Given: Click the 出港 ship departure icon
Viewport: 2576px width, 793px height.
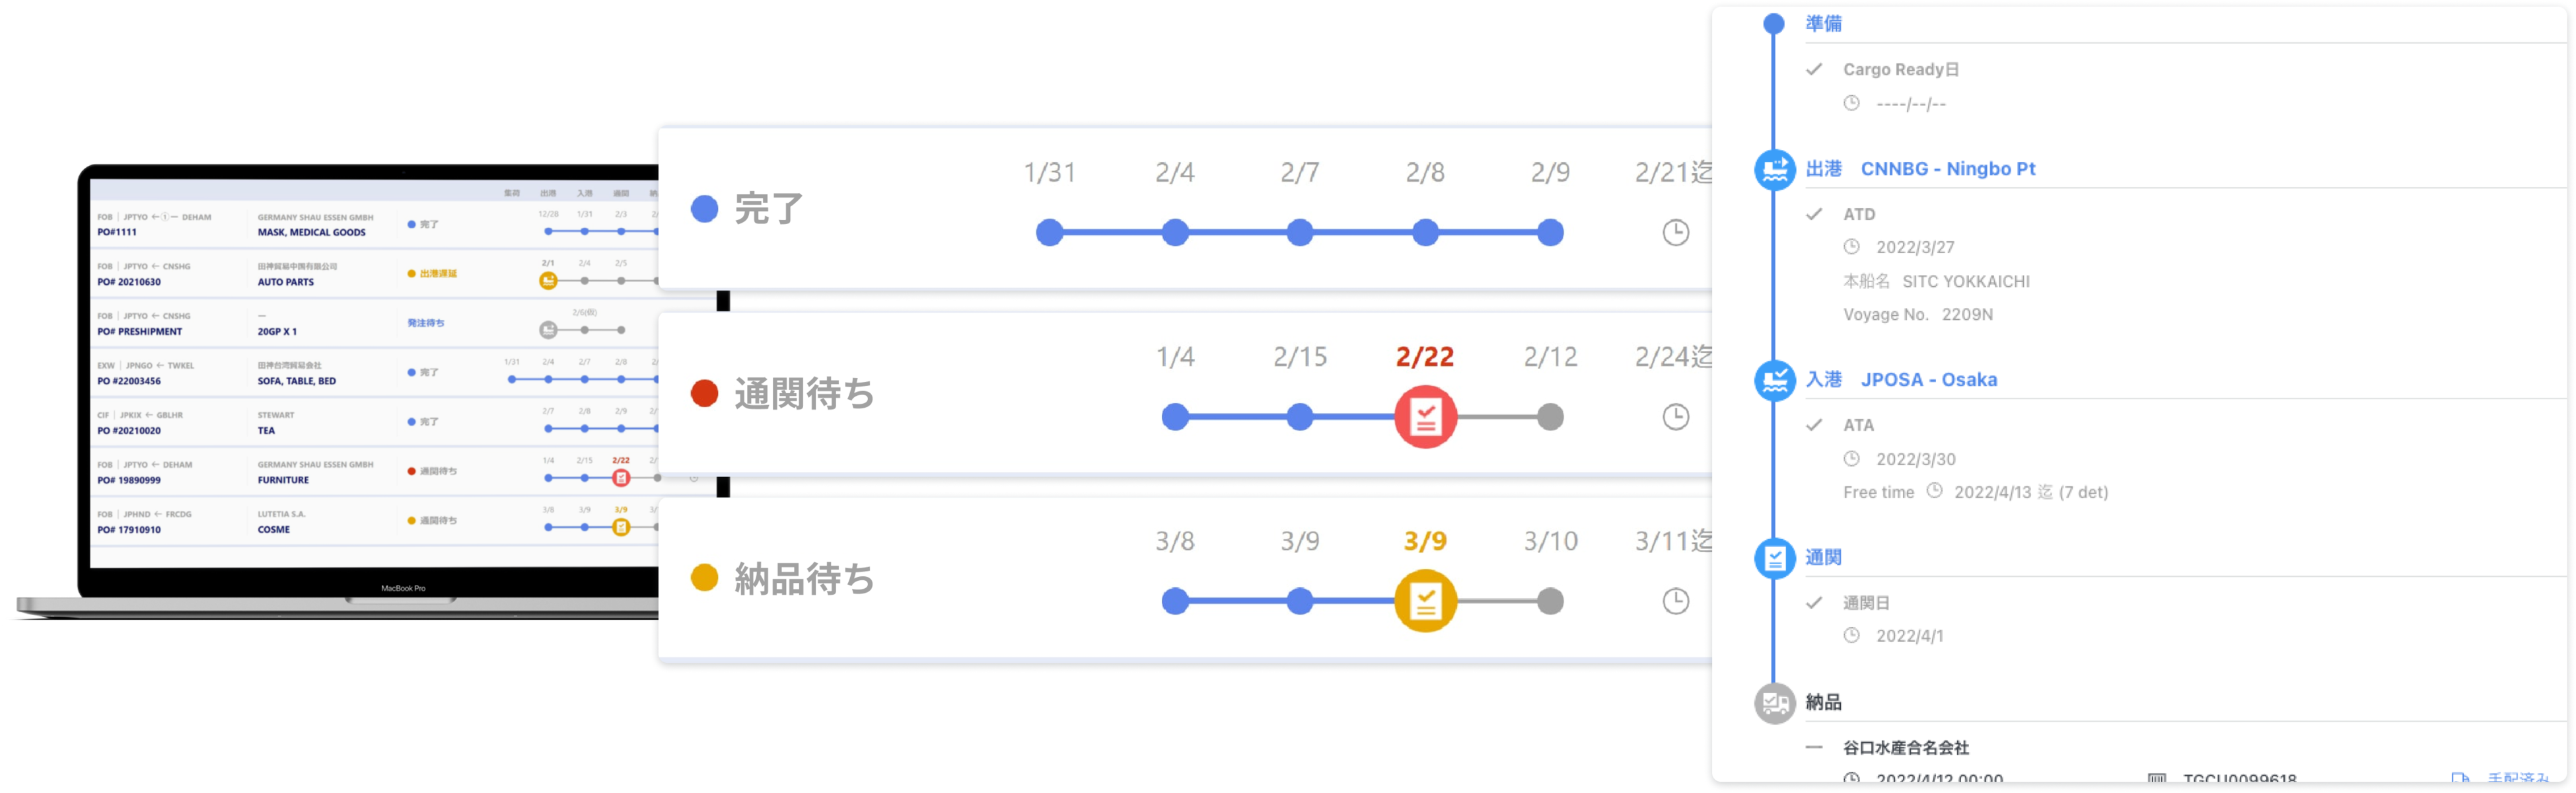Looking at the screenshot, I should coord(1775,169).
